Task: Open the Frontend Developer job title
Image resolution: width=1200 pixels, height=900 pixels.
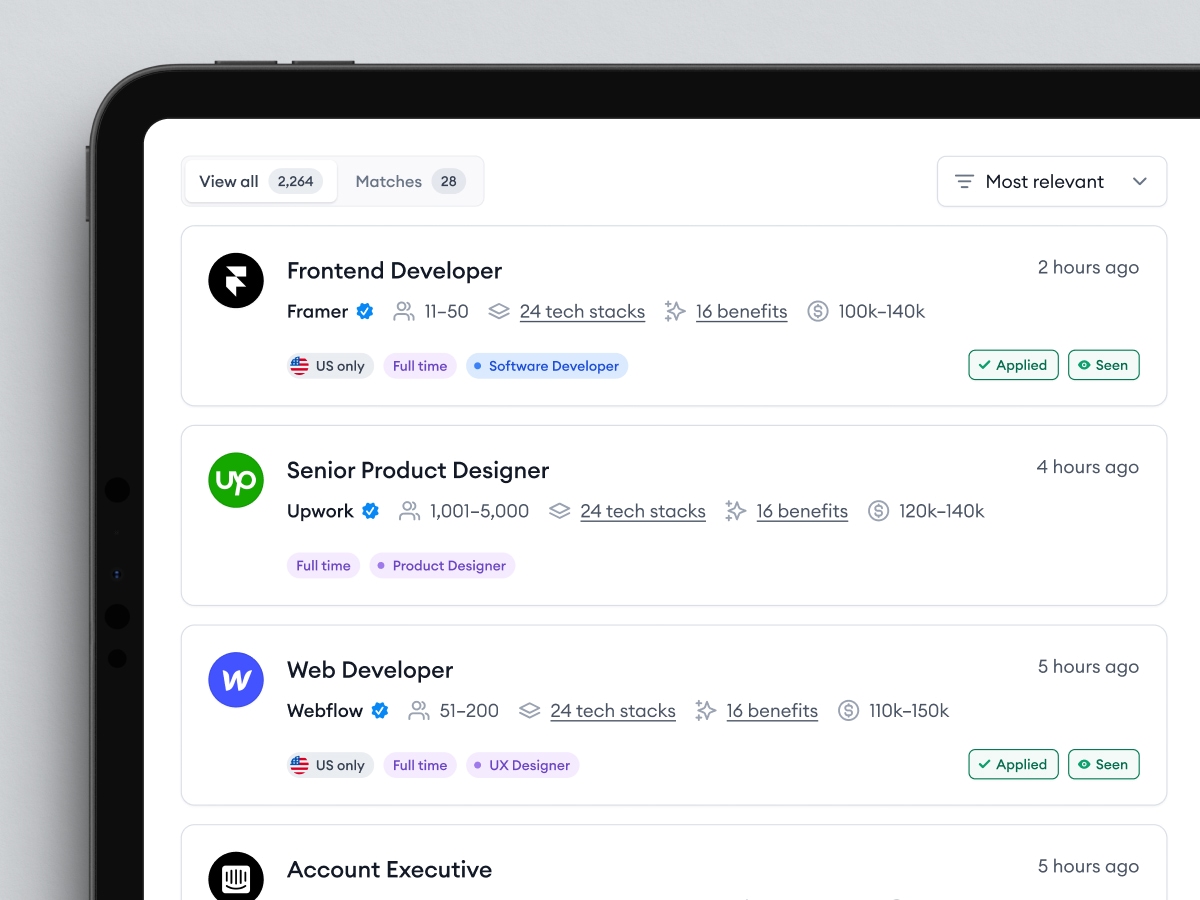Action: tap(394, 271)
